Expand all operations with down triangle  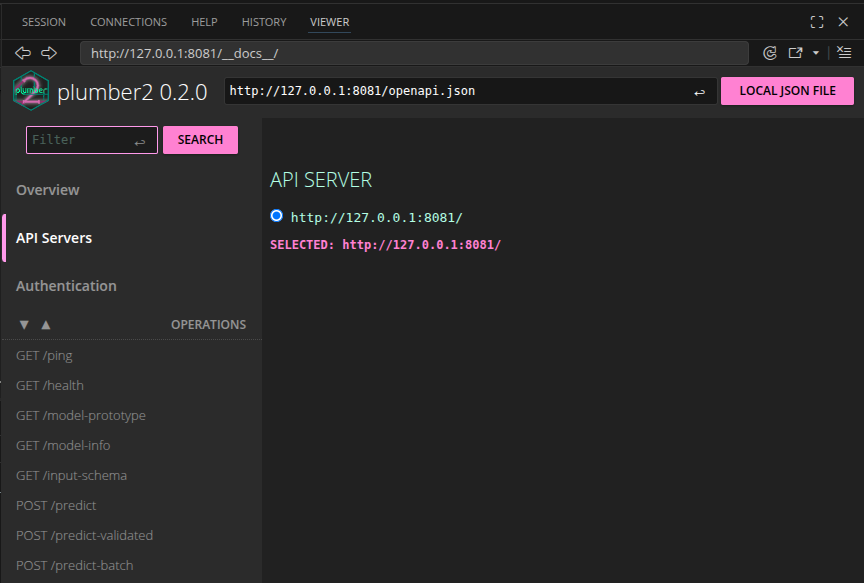pyautogui.click(x=24, y=325)
